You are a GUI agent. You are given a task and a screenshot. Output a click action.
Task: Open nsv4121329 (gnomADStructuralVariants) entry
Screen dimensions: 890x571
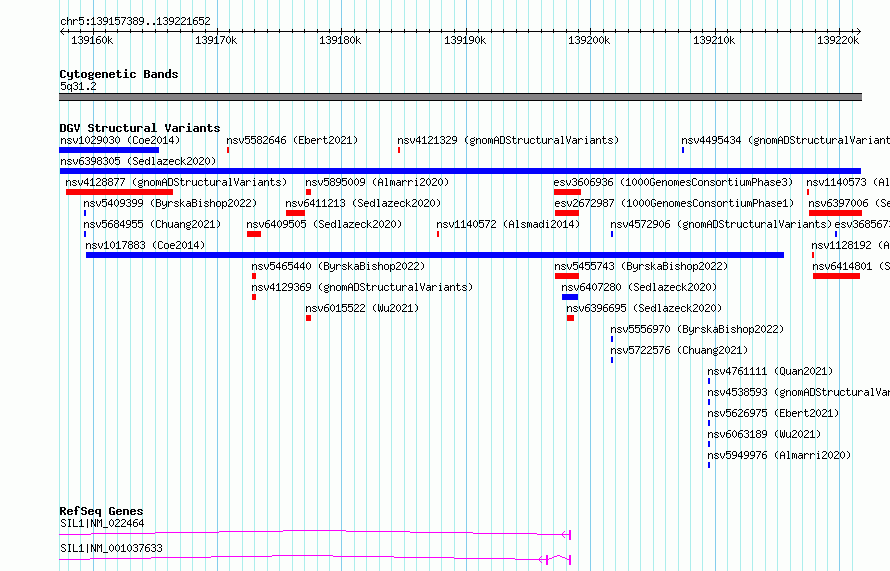point(508,140)
